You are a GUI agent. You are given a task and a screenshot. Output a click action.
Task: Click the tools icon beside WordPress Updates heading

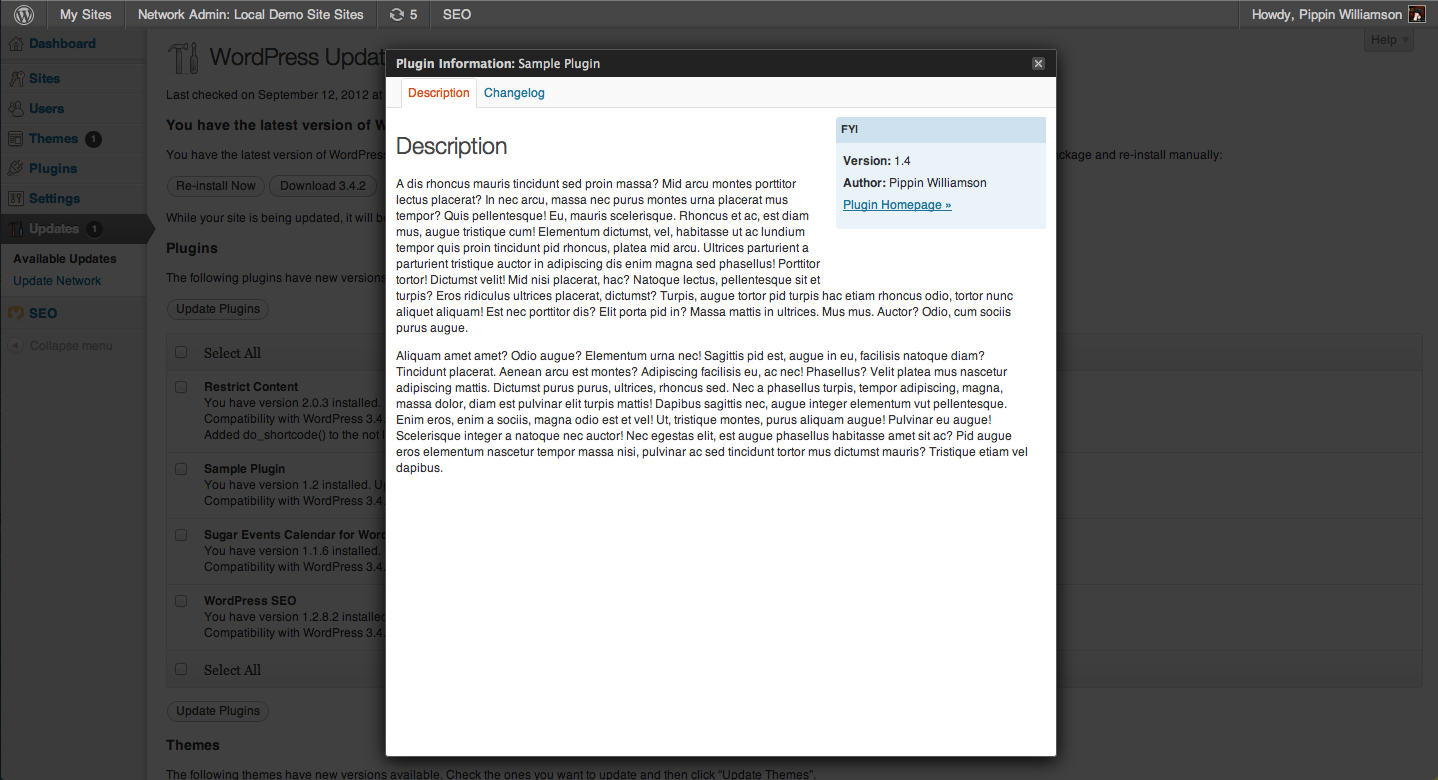(x=184, y=58)
